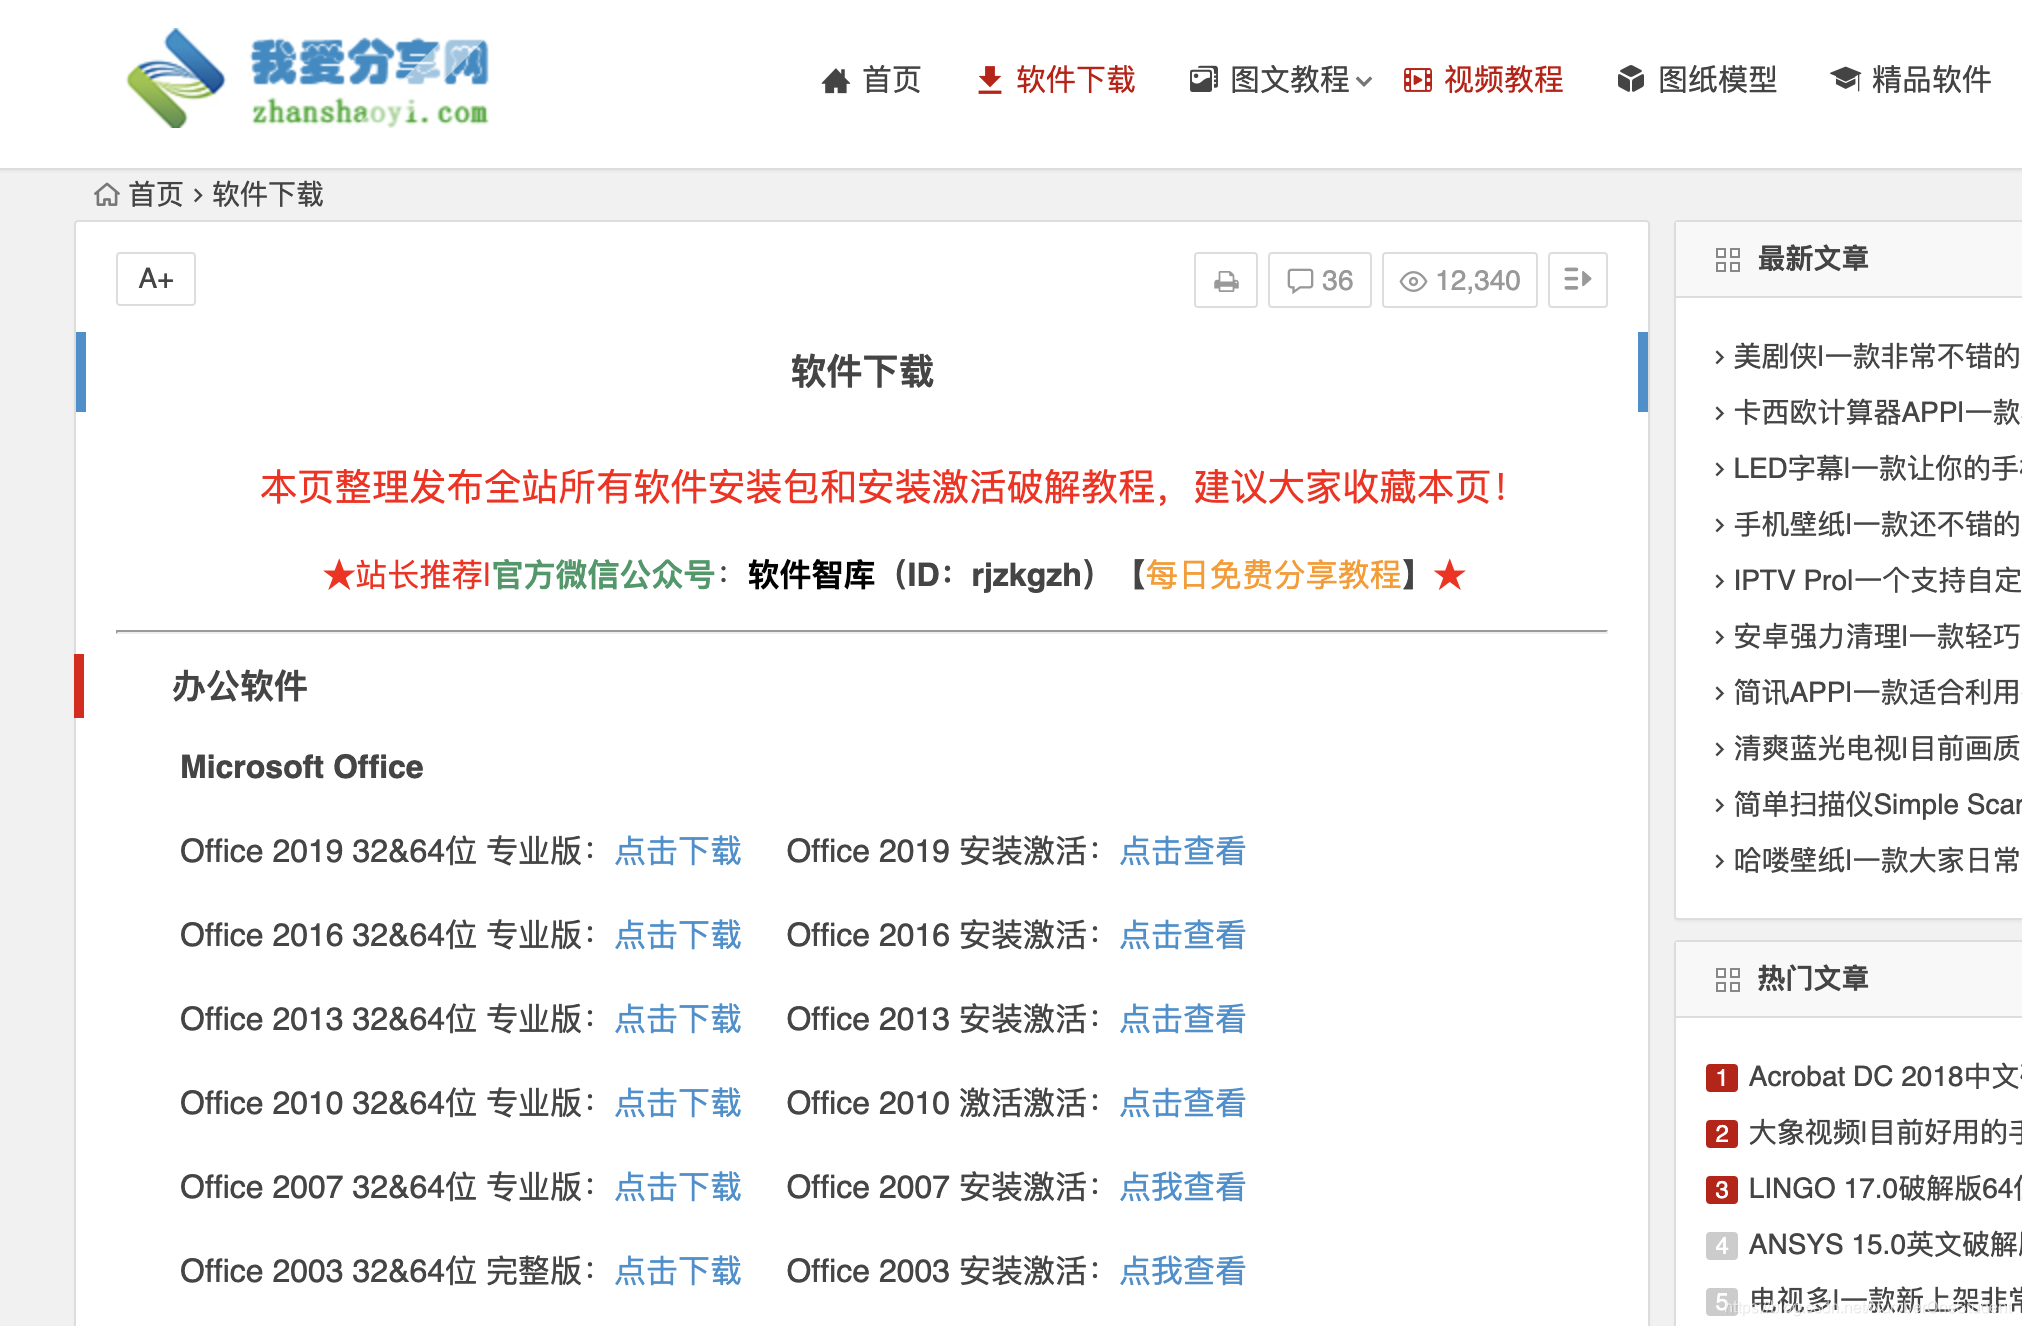
Task: Click the list/outline icon next to view count
Action: 1577,280
